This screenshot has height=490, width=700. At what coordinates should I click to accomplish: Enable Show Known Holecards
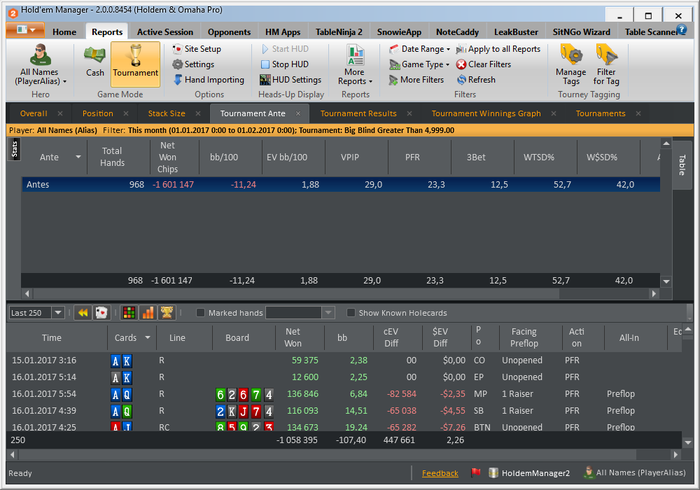[351, 313]
